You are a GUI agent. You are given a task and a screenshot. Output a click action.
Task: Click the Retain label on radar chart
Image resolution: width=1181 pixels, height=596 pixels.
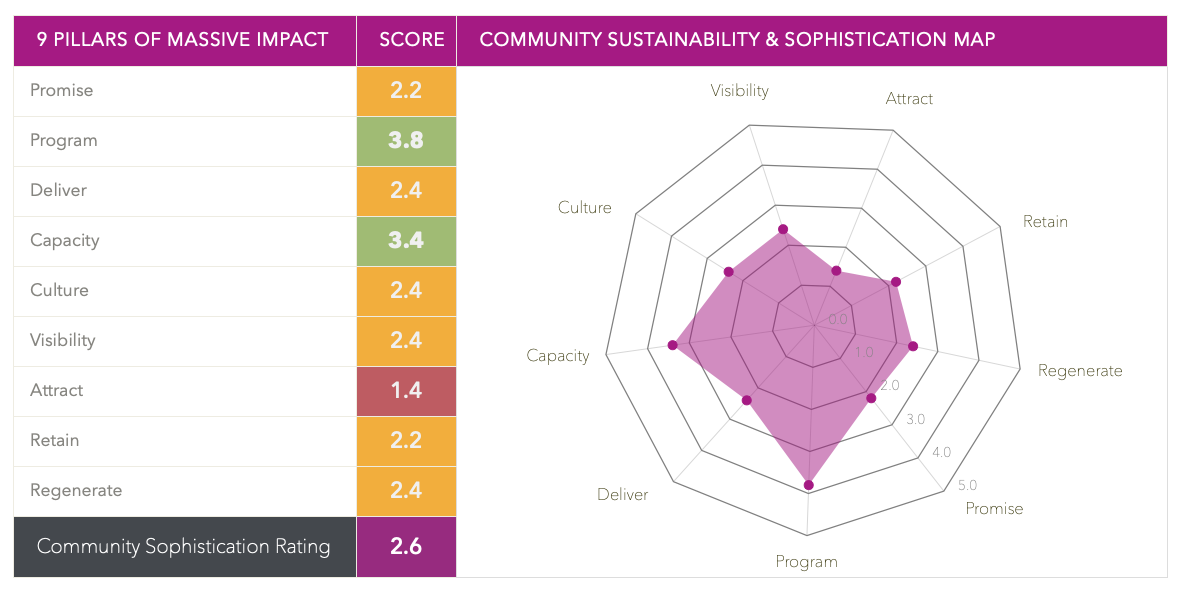(x=1045, y=222)
